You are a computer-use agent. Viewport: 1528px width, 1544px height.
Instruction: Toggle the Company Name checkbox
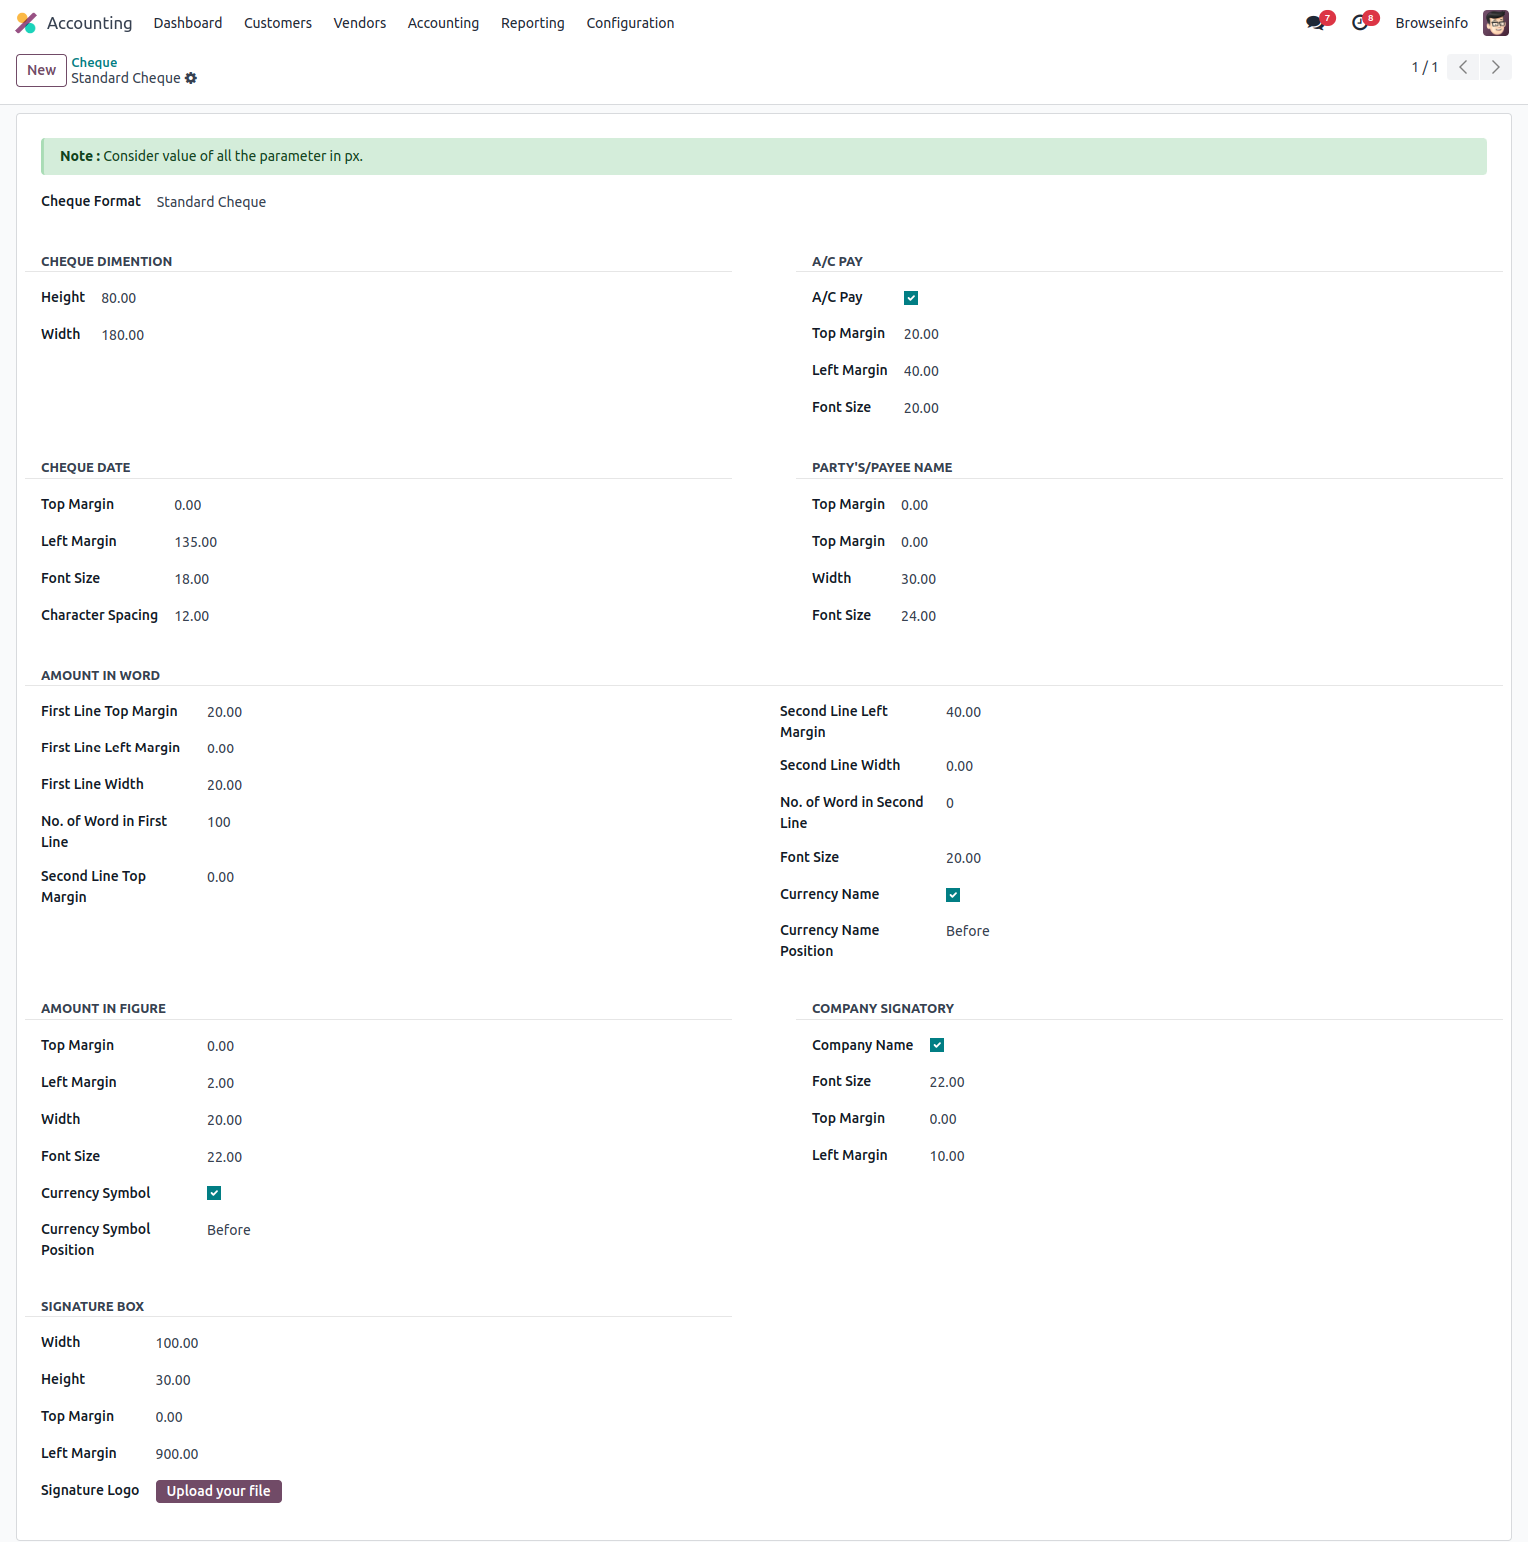pyautogui.click(x=937, y=1045)
